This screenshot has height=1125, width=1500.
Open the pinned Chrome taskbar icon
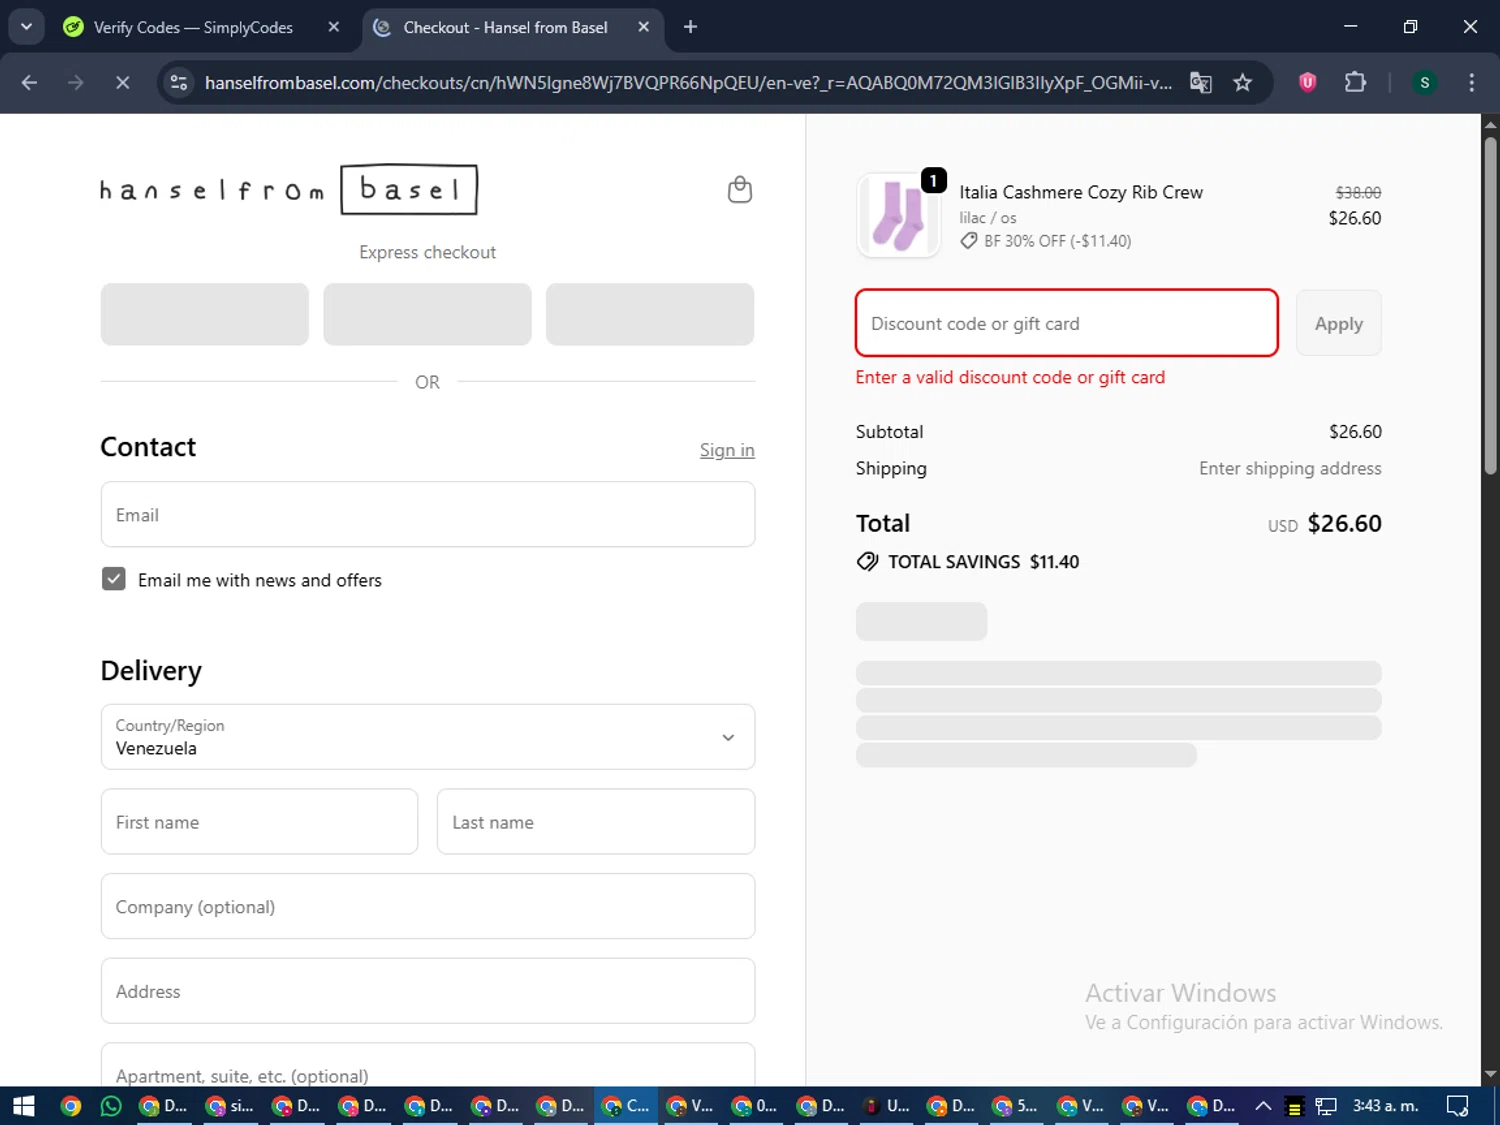(70, 1106)
